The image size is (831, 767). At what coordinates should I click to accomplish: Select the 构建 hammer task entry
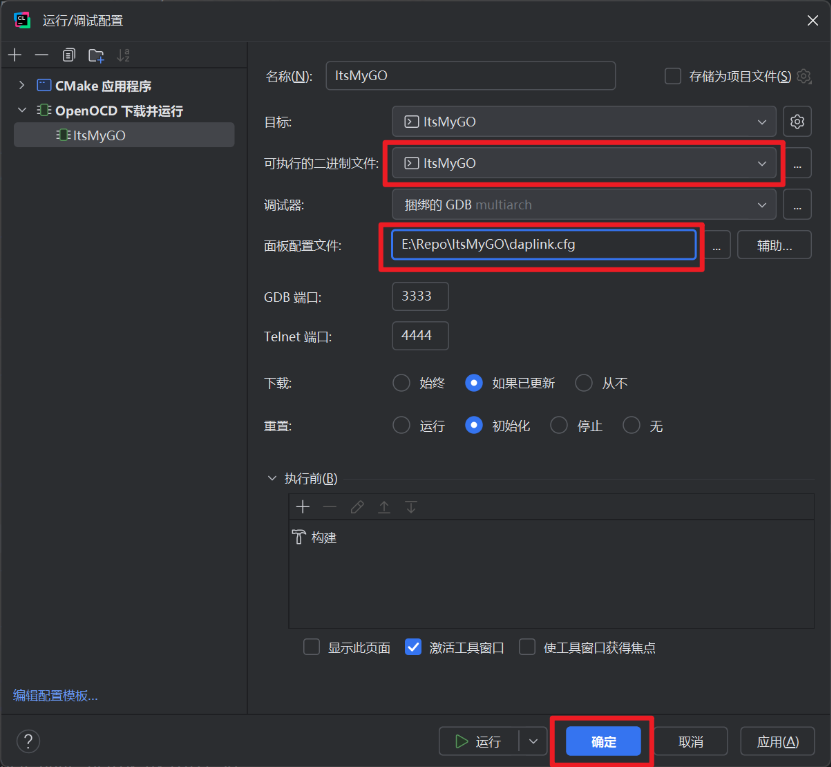click(x=314, y=537)
